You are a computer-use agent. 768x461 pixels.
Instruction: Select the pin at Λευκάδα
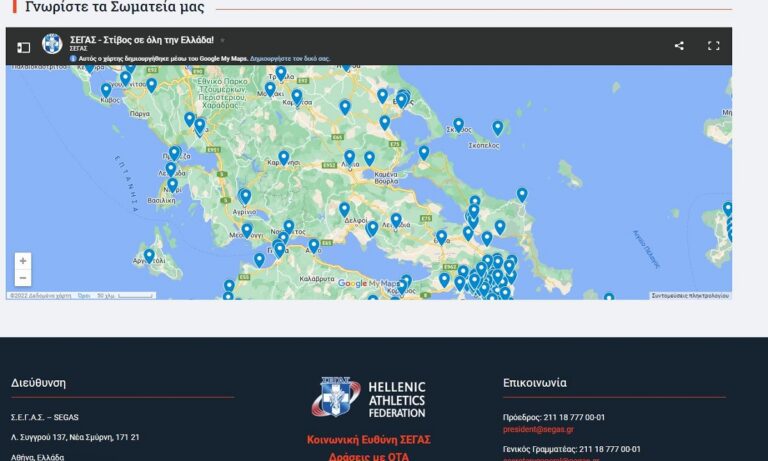coord(170,170)
